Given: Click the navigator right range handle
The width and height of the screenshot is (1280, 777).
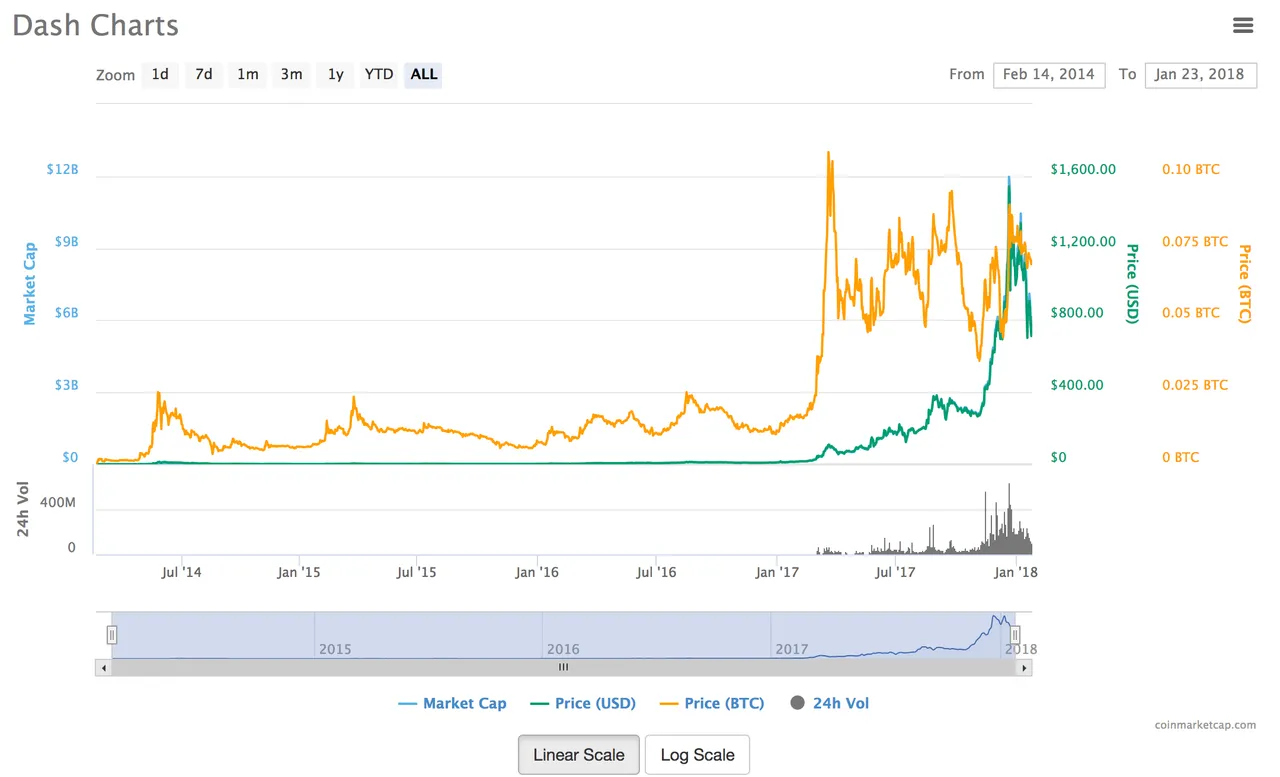Looking at the screenshot, I should pyautogui.click(x=1015, y=634).
